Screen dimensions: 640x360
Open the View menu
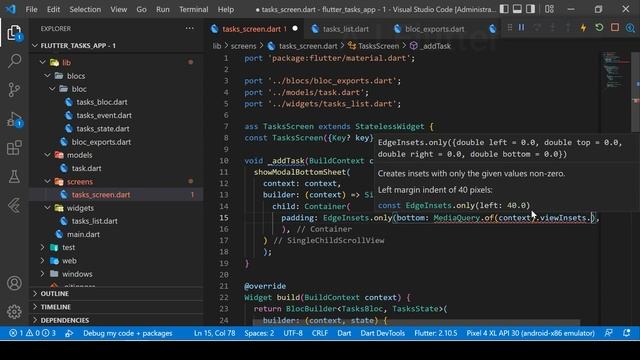click(x=118, y=9)
